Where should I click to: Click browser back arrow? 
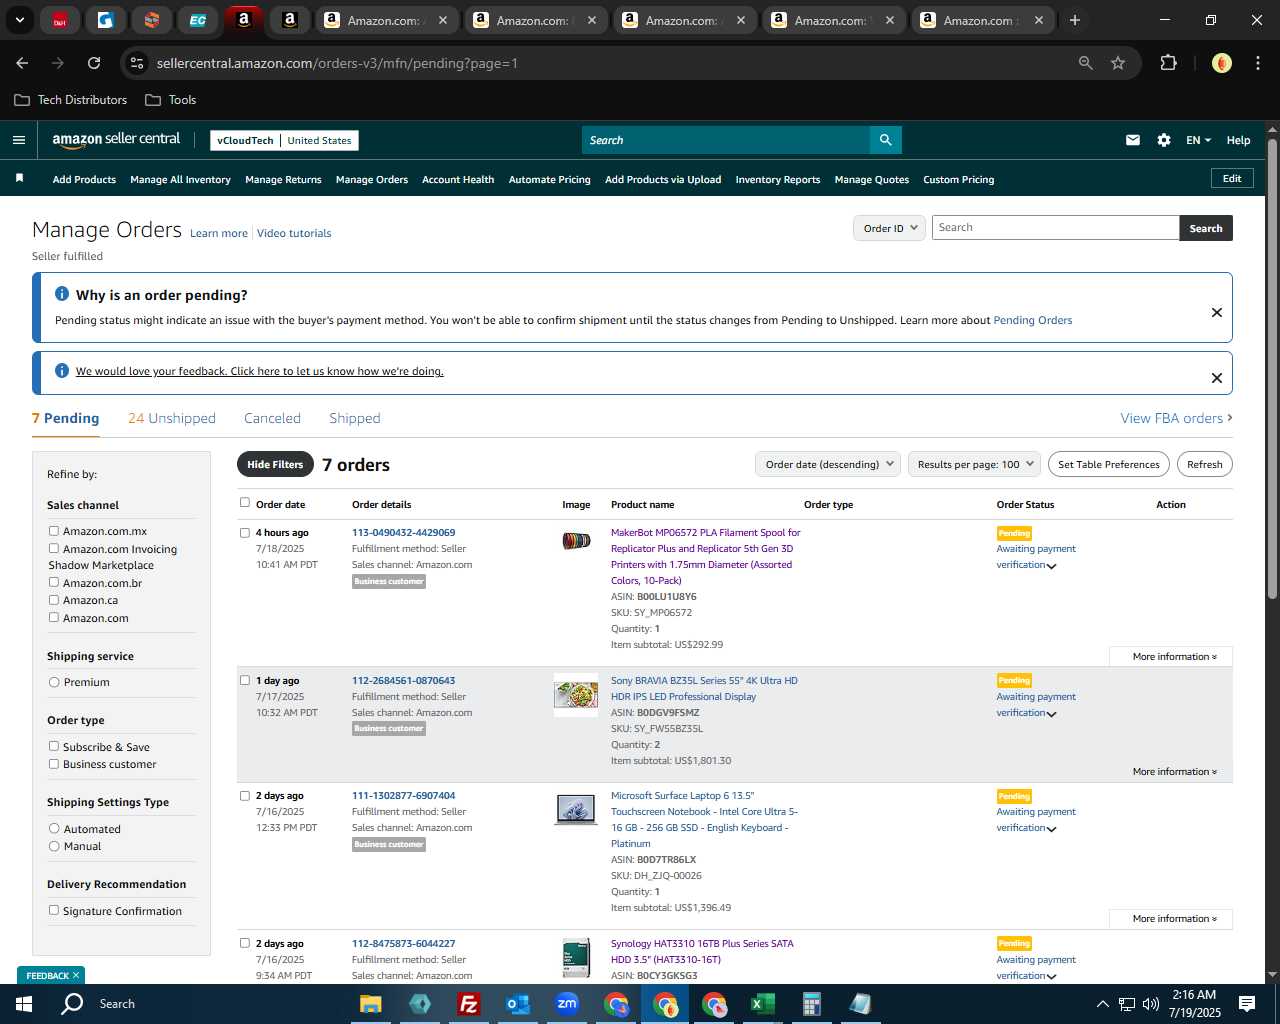pos(22,63)
